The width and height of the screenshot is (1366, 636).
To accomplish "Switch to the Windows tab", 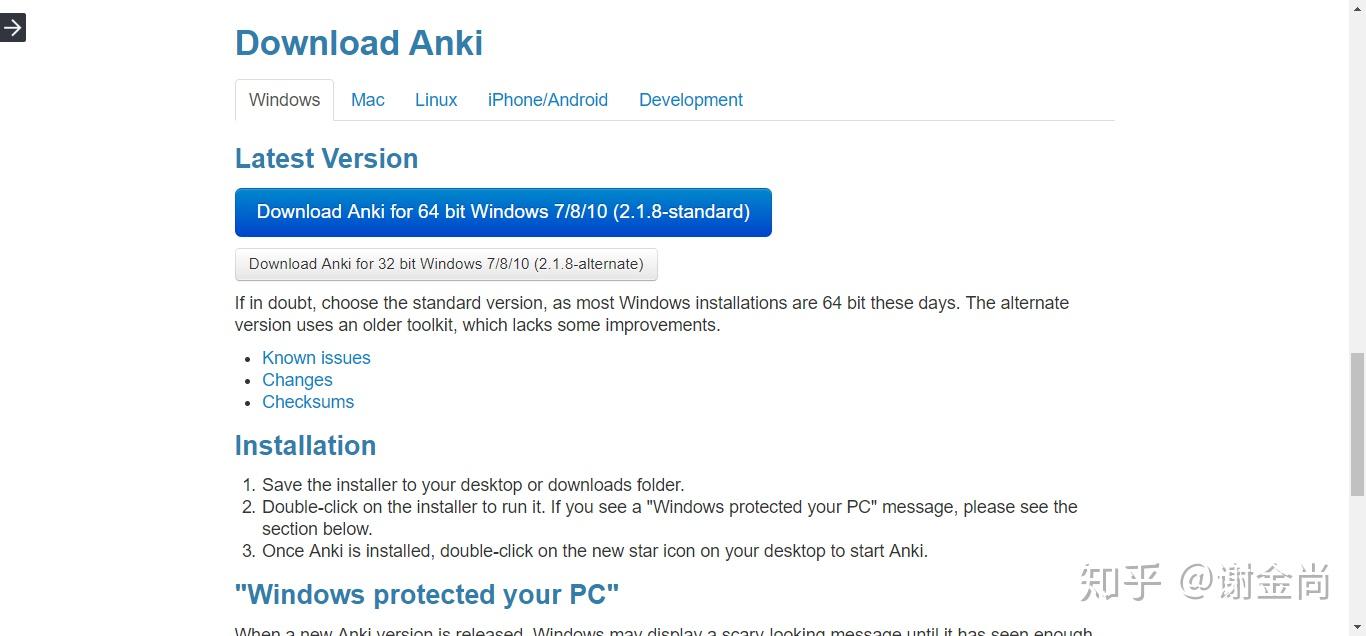I will [x=284, y=100].
